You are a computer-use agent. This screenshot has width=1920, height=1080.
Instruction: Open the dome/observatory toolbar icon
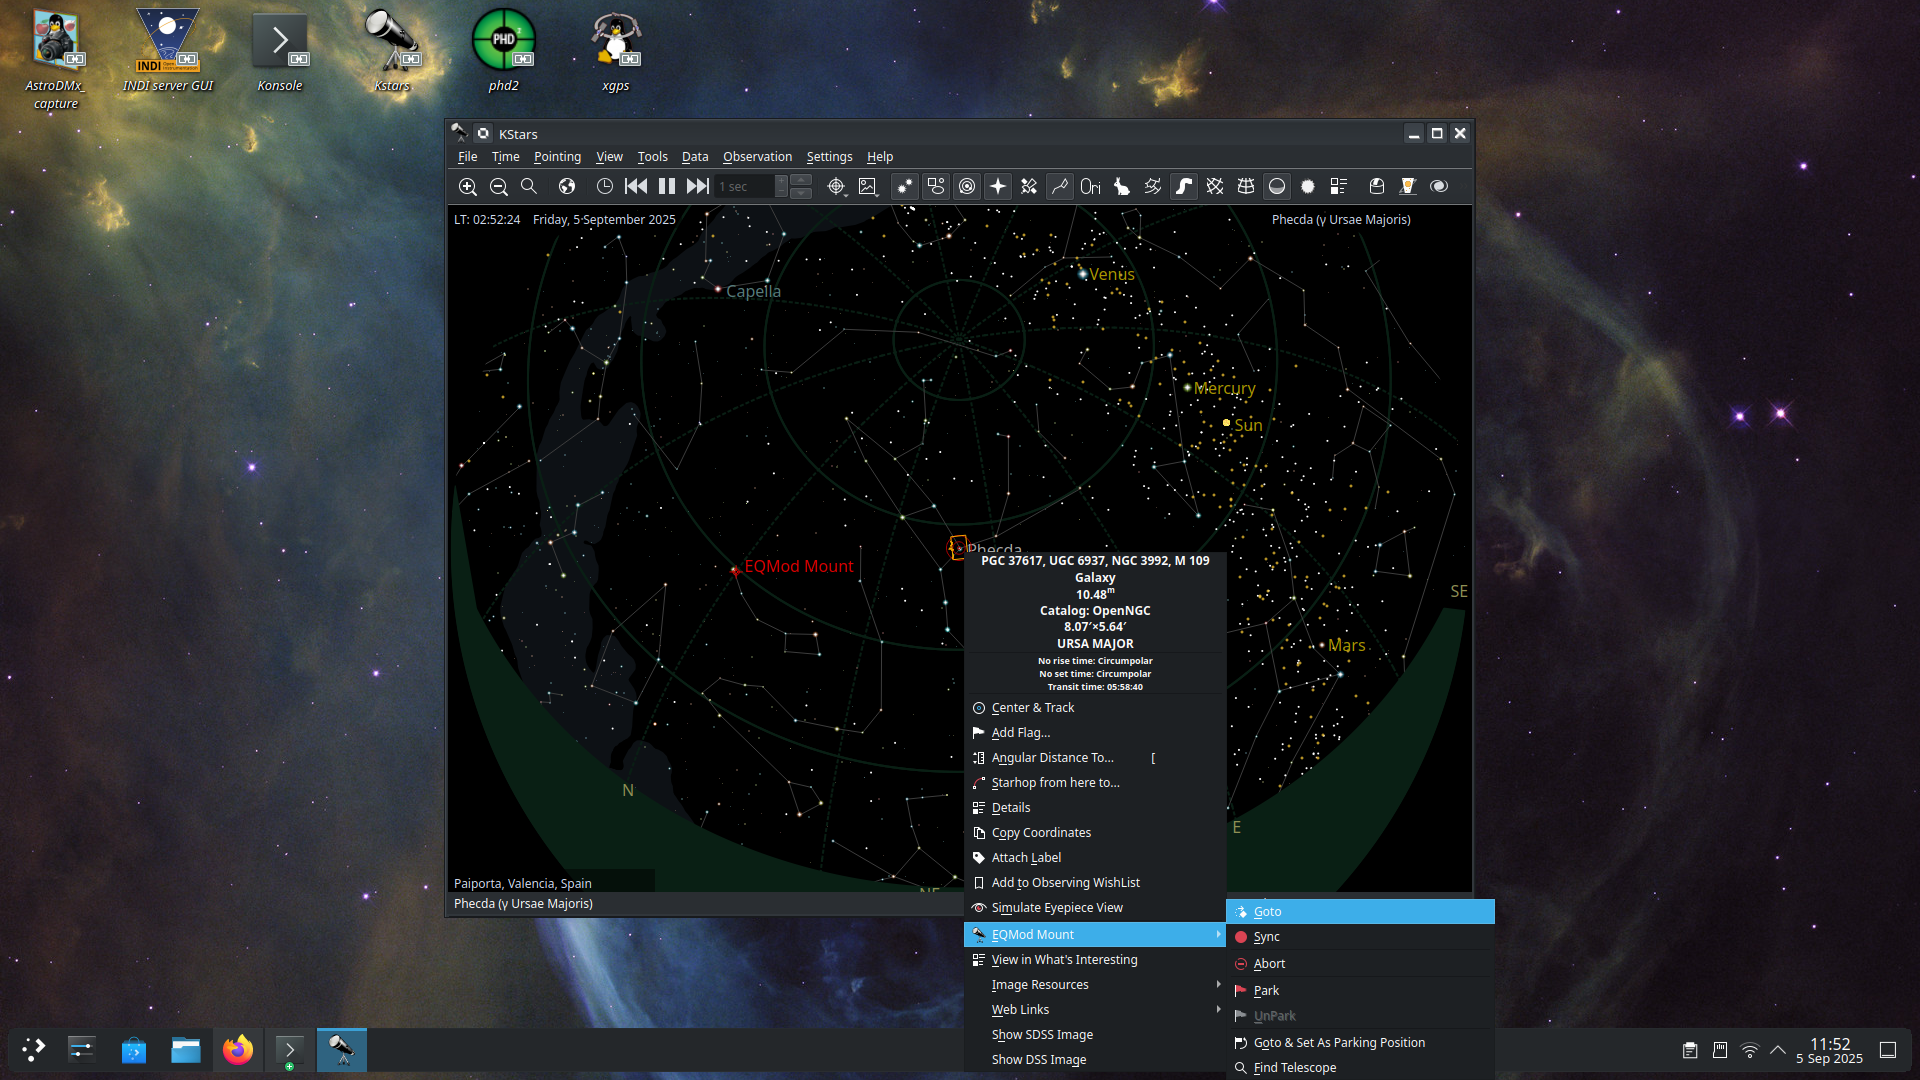click(1377, 187)
